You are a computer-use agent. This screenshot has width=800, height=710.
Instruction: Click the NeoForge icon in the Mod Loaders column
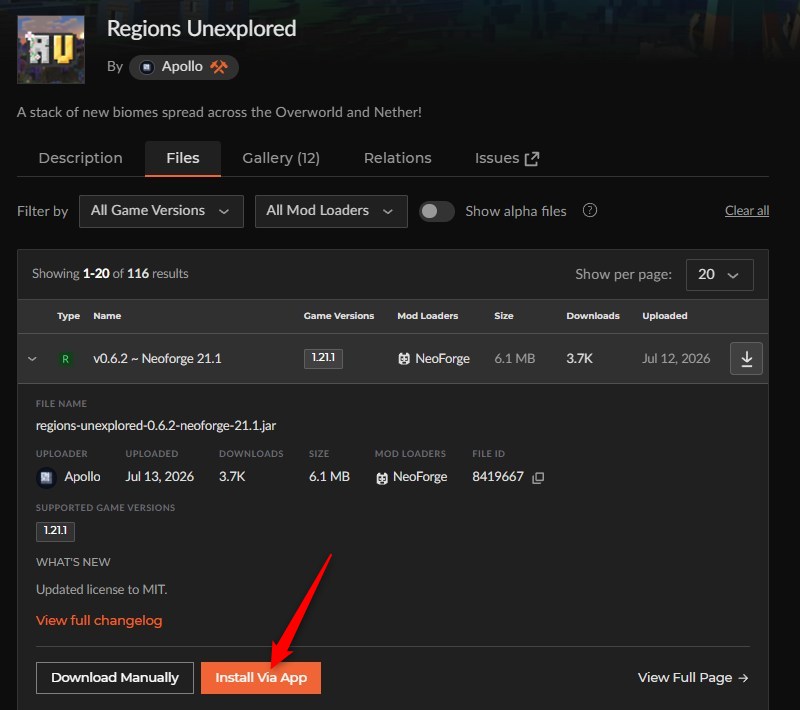404,359
